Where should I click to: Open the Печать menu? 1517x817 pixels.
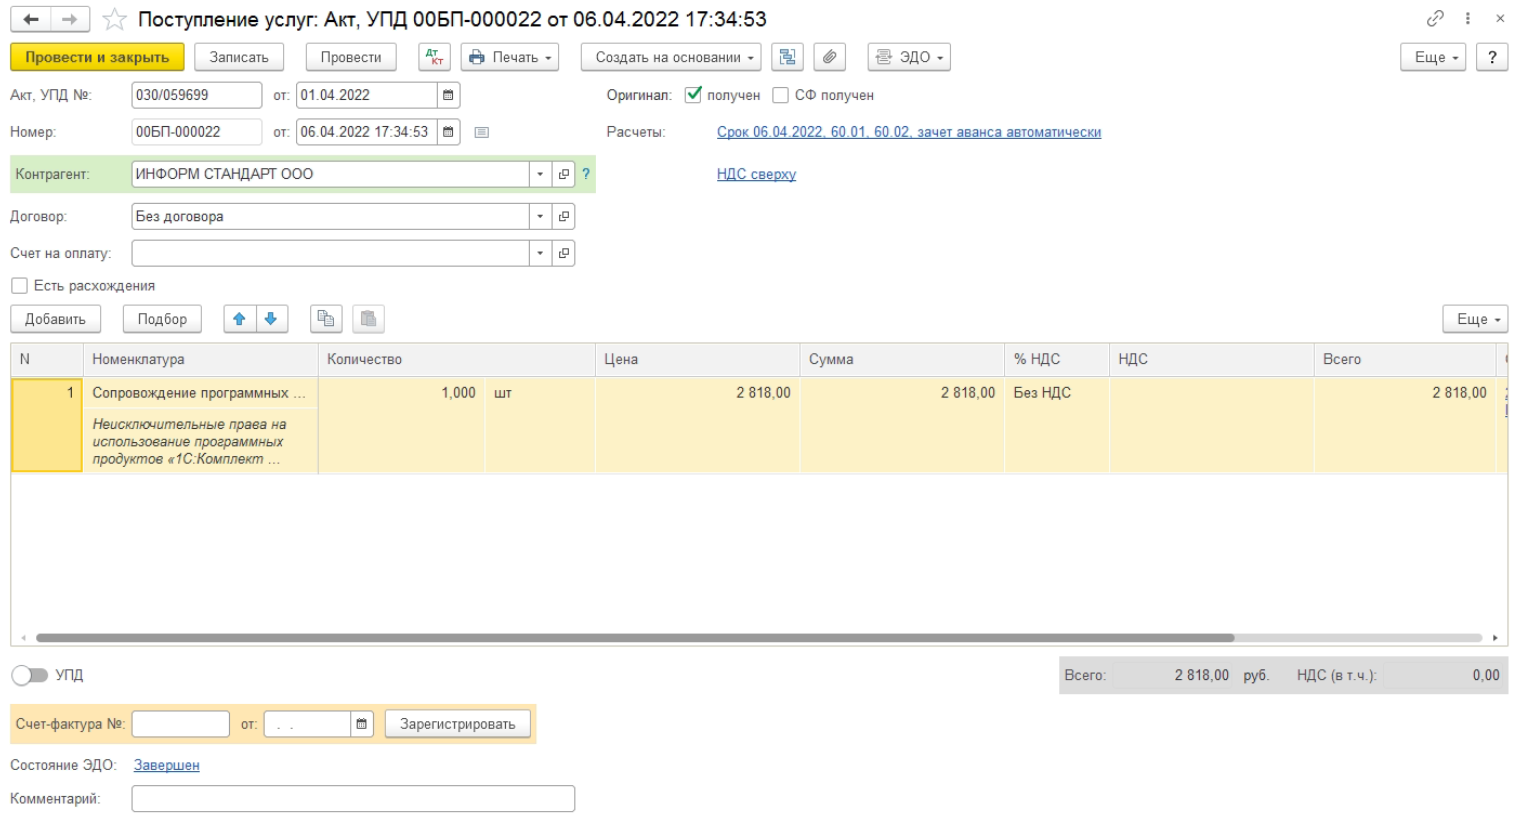(x=509, y=57)
